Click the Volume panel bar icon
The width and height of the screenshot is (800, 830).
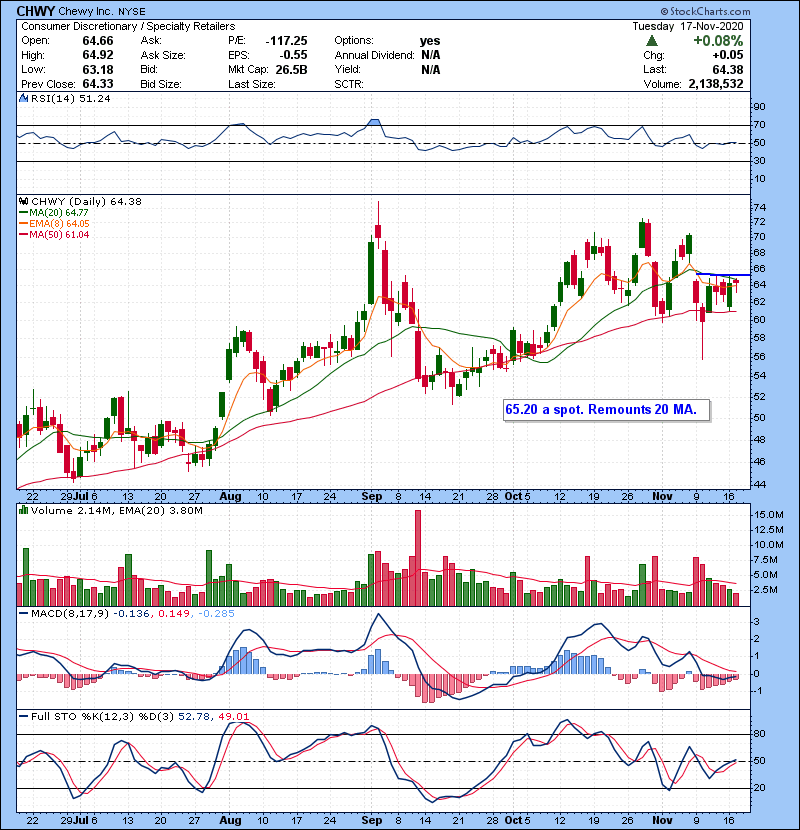pos(23,510)
